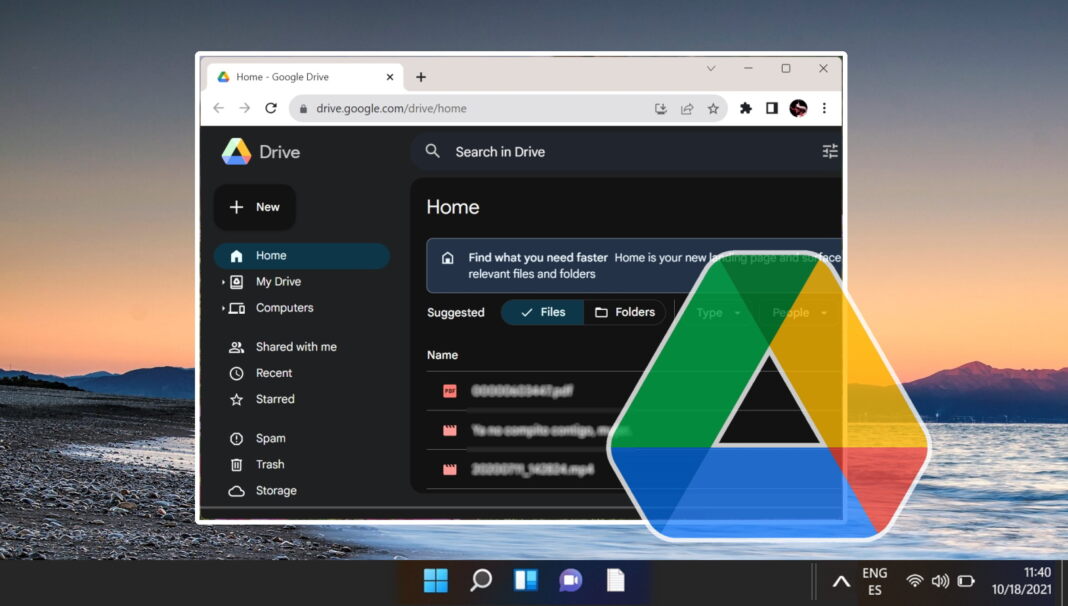
Task: Open the Chrome profile avatar
Action: (798, 108)
